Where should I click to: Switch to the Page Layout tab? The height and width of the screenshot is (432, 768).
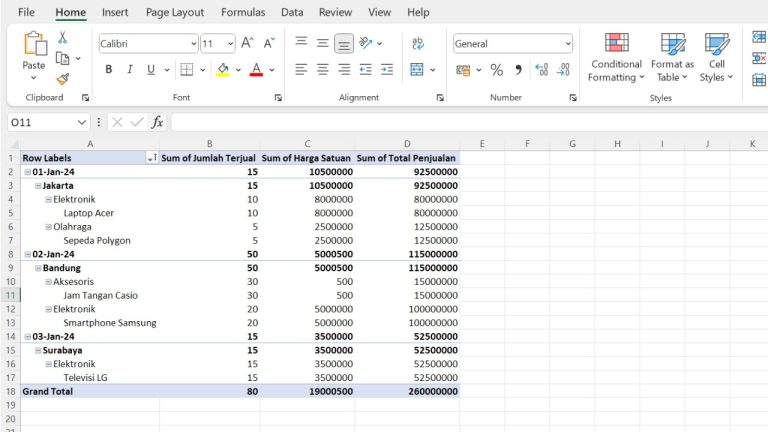(x=175, y=12)
